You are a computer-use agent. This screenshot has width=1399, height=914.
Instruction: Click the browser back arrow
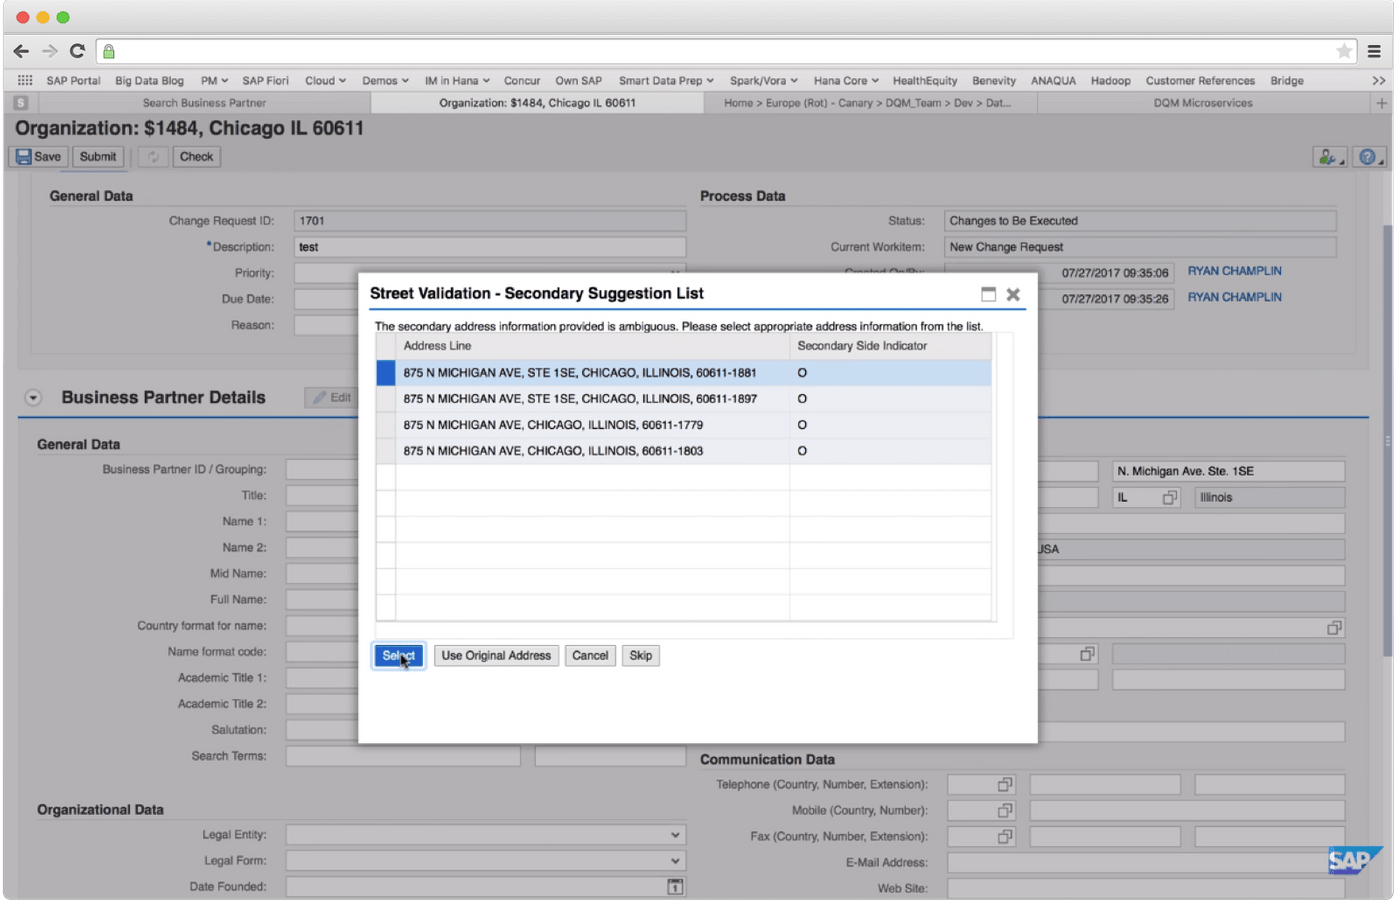21,51
